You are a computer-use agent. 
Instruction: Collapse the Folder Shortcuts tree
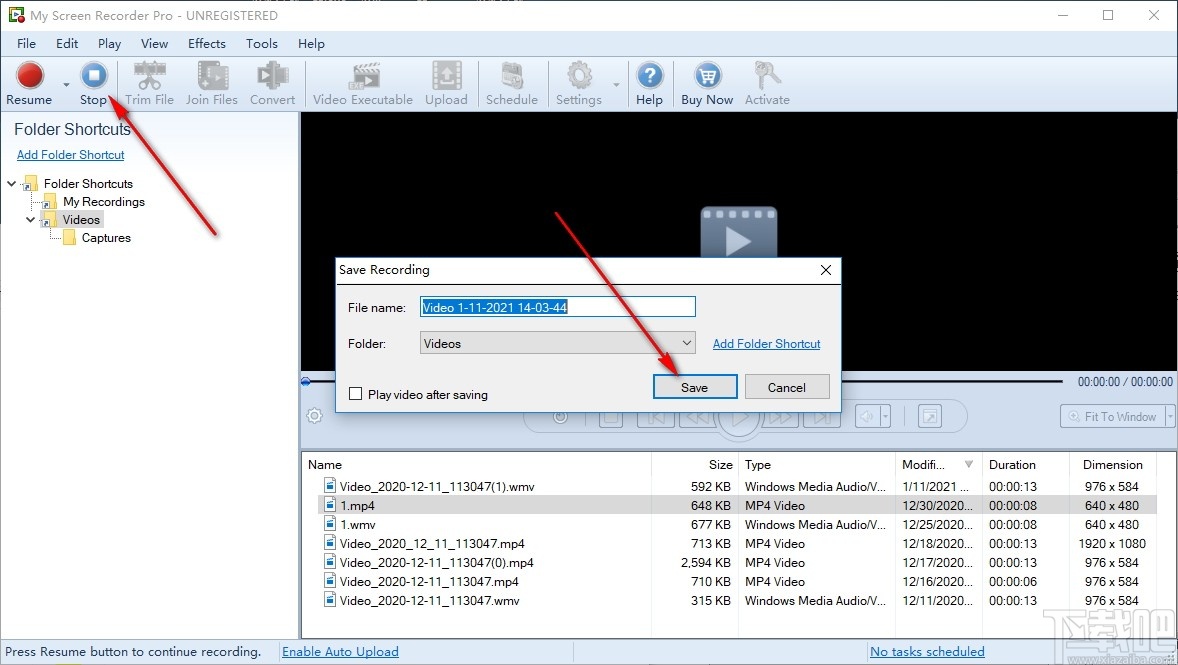[x=10, y=183]
